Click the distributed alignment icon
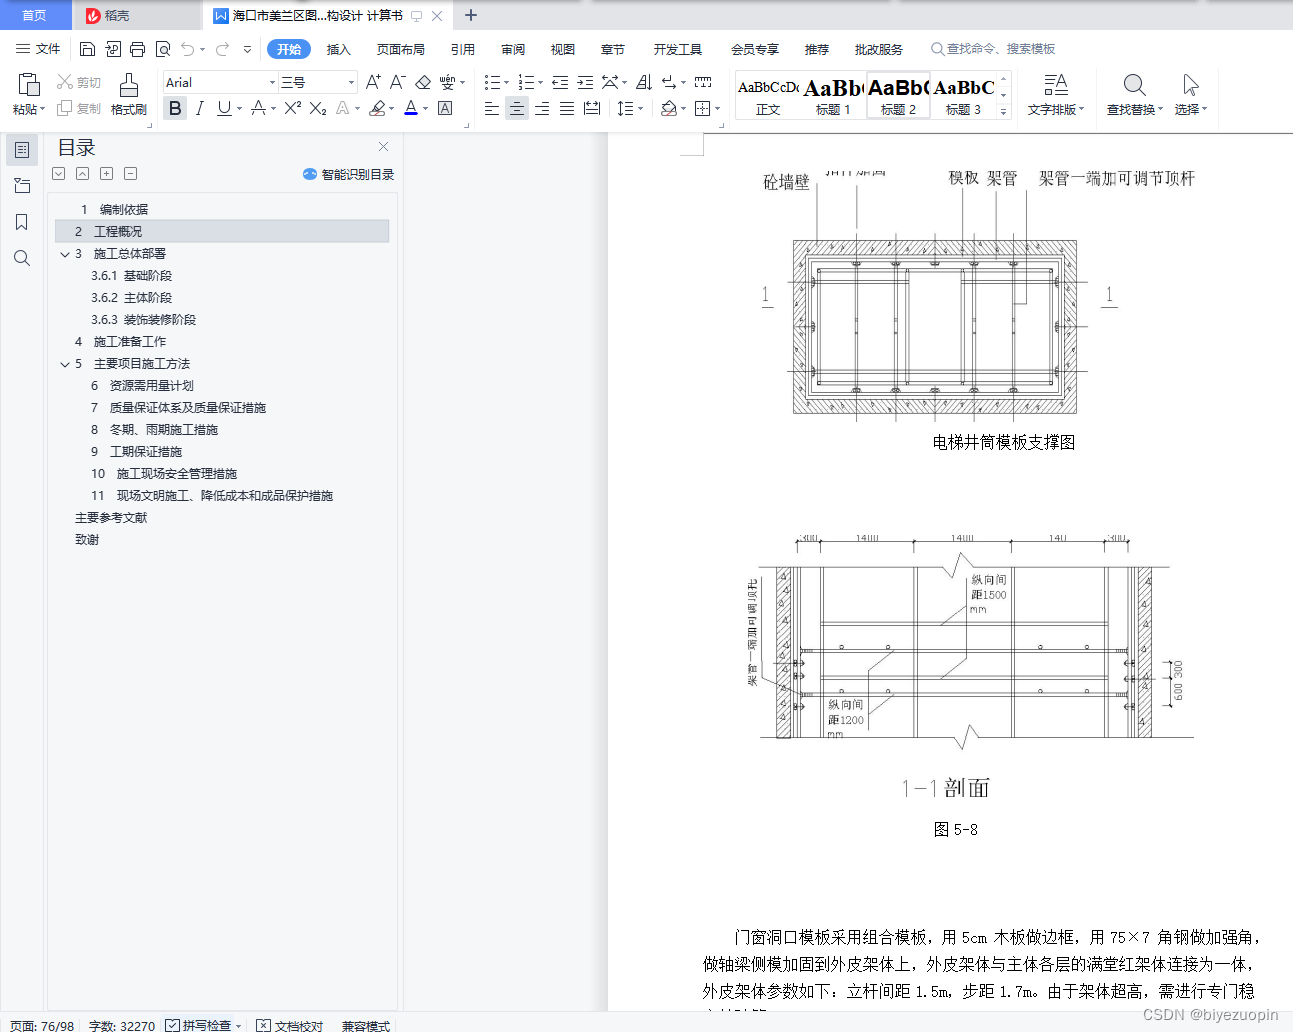Viewport: 1293px width, 1032px height. tap(592, 108)
